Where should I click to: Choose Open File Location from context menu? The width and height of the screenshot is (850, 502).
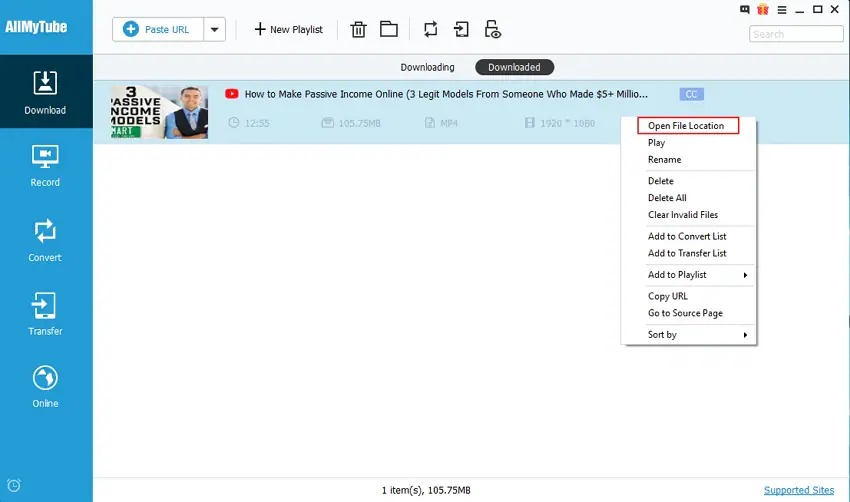click(688, 126)
